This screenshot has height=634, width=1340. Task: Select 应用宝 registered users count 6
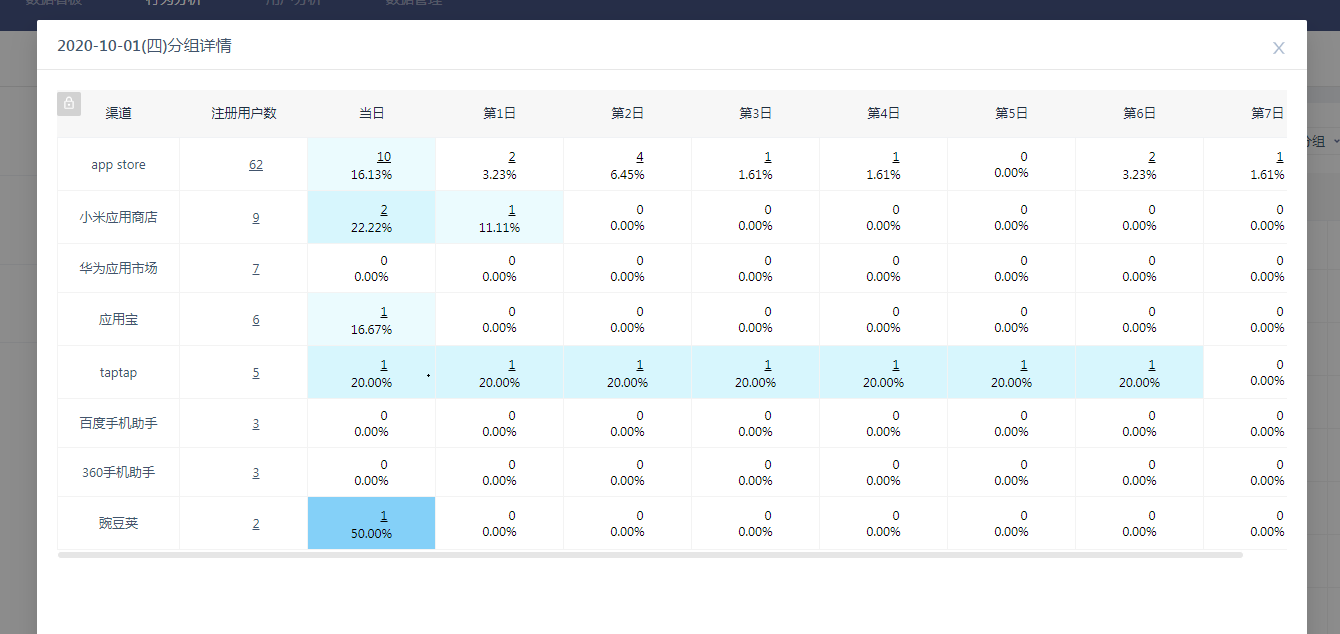256,320
